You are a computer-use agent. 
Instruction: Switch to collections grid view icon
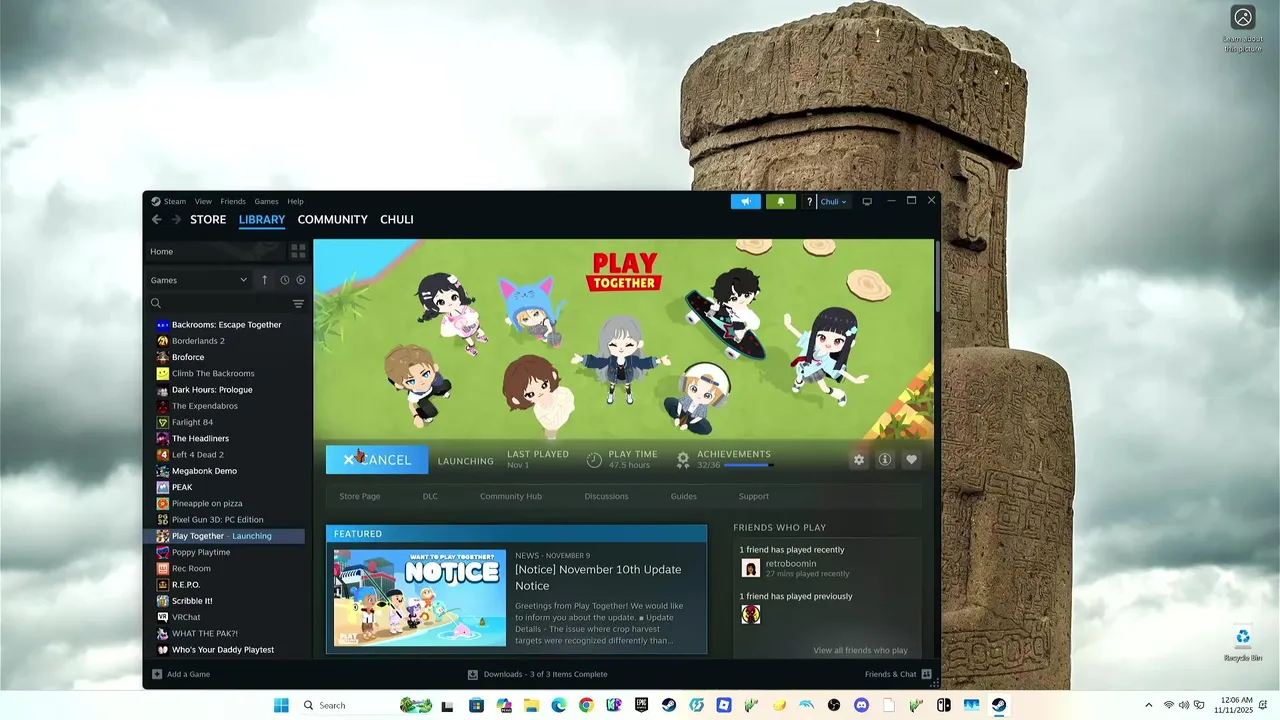click(298, 251)
